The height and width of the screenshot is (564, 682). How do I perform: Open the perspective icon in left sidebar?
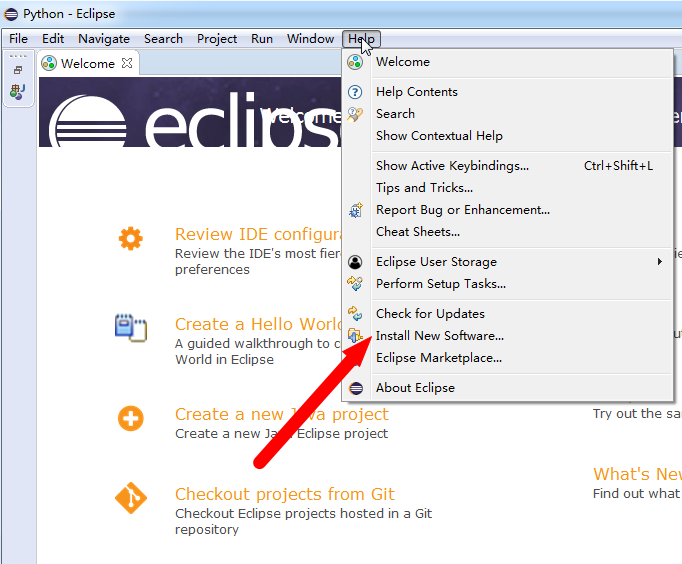pos(18,91)
